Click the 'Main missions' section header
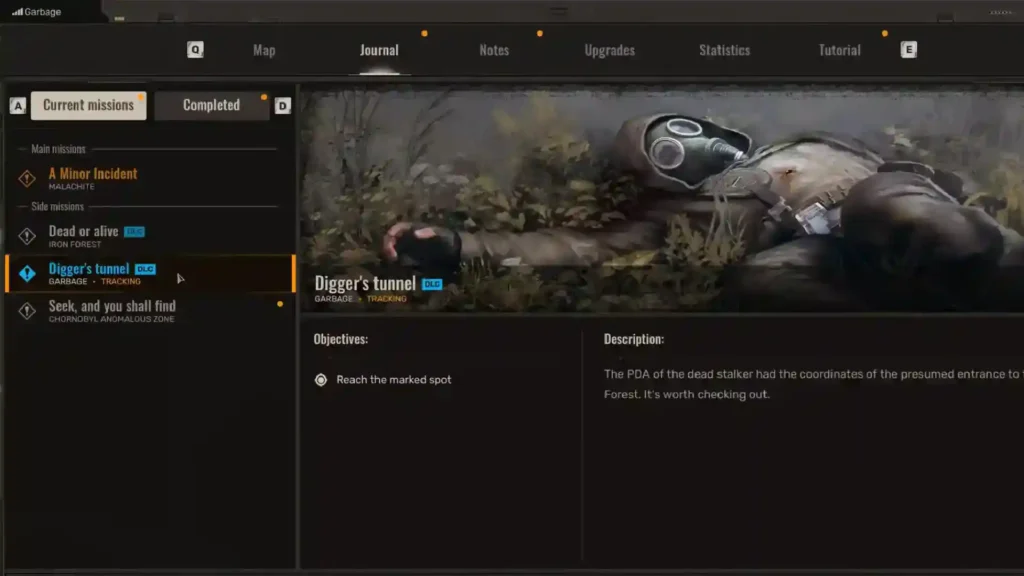 tap(58, 150)
